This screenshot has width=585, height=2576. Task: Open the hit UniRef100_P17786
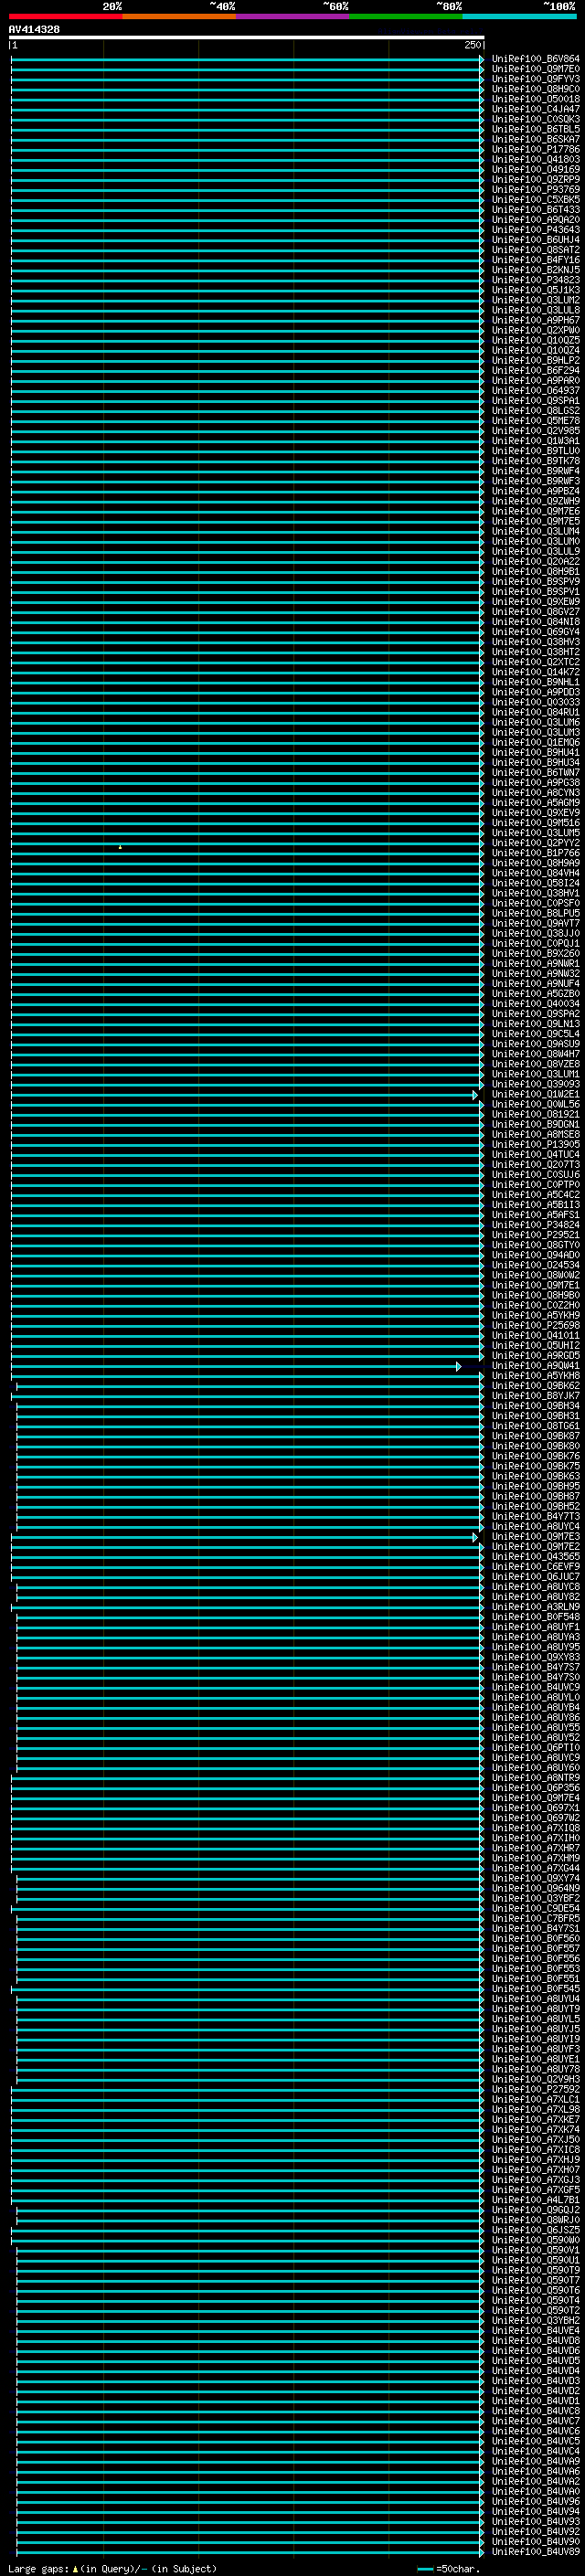click(535, 149)
